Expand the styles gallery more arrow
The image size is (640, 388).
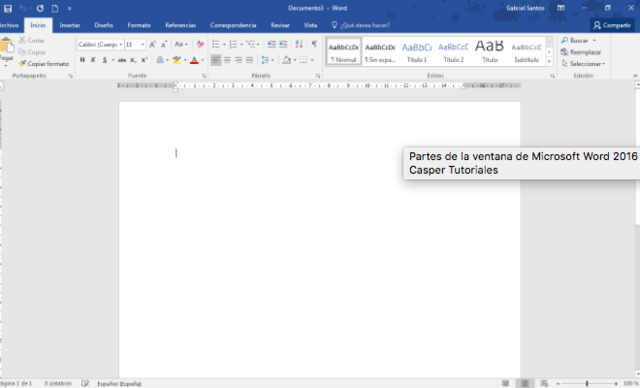549,62
